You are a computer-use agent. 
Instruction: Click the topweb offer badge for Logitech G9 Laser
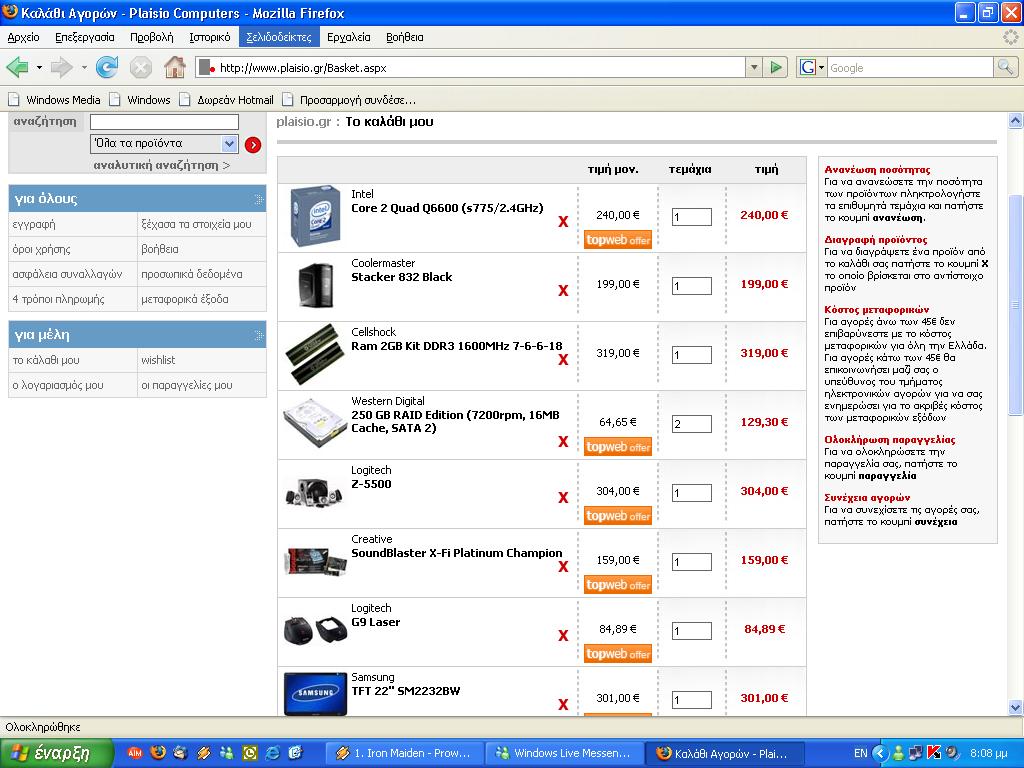pos(618,654)
